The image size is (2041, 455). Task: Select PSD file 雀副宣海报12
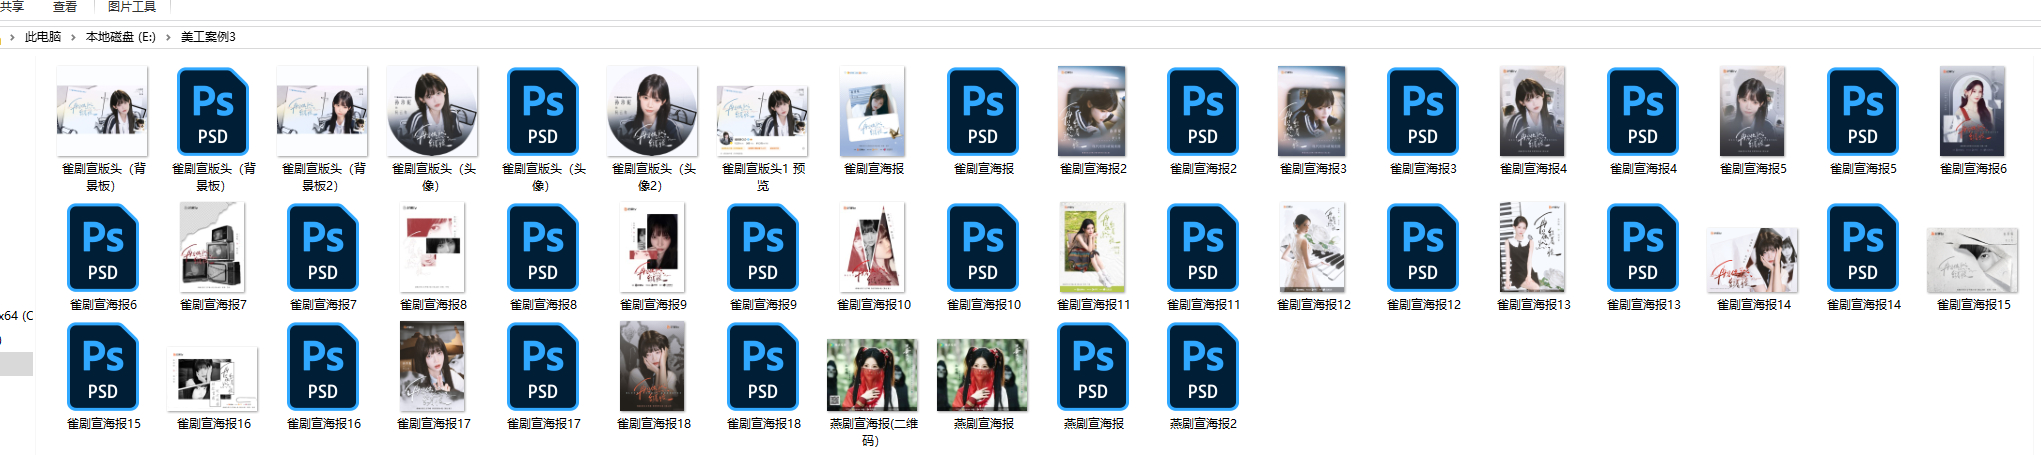(1422, 247)
